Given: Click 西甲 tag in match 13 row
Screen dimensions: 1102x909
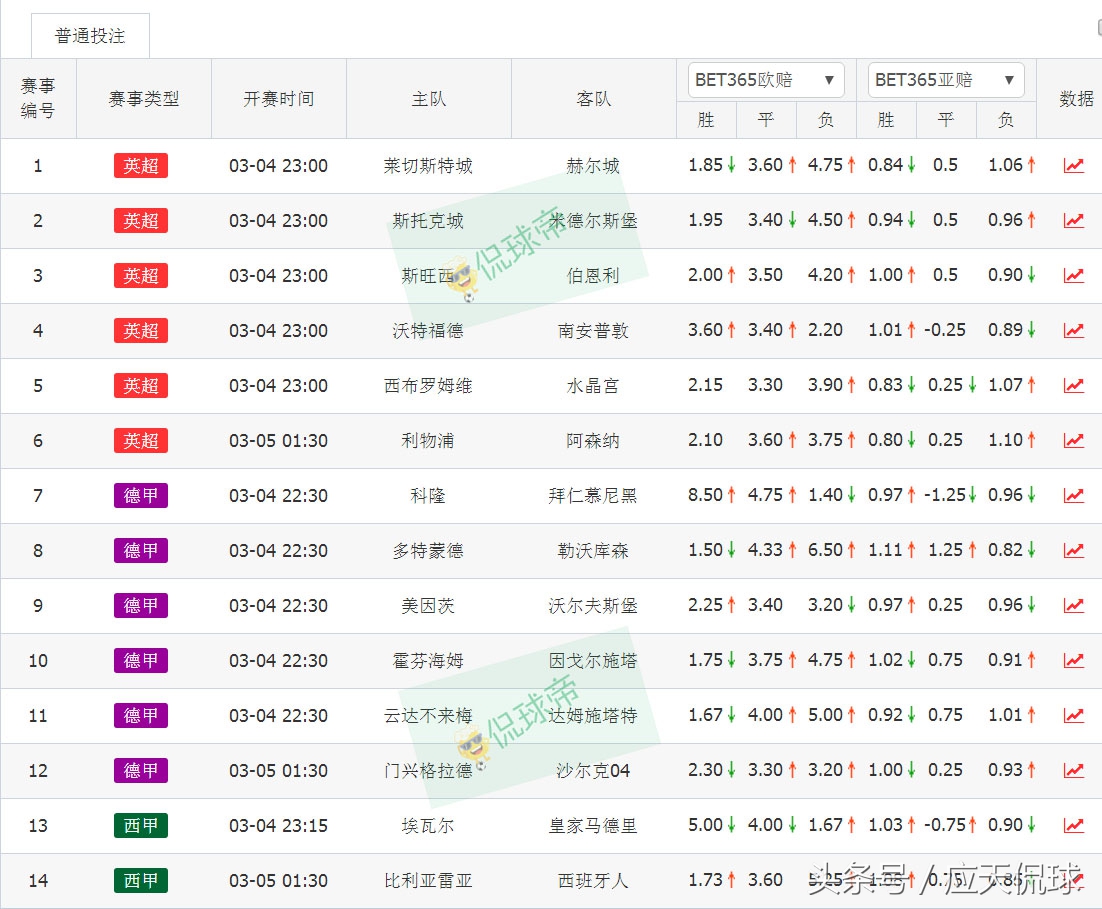Looking at the screenshot, I should pos(141,825).
